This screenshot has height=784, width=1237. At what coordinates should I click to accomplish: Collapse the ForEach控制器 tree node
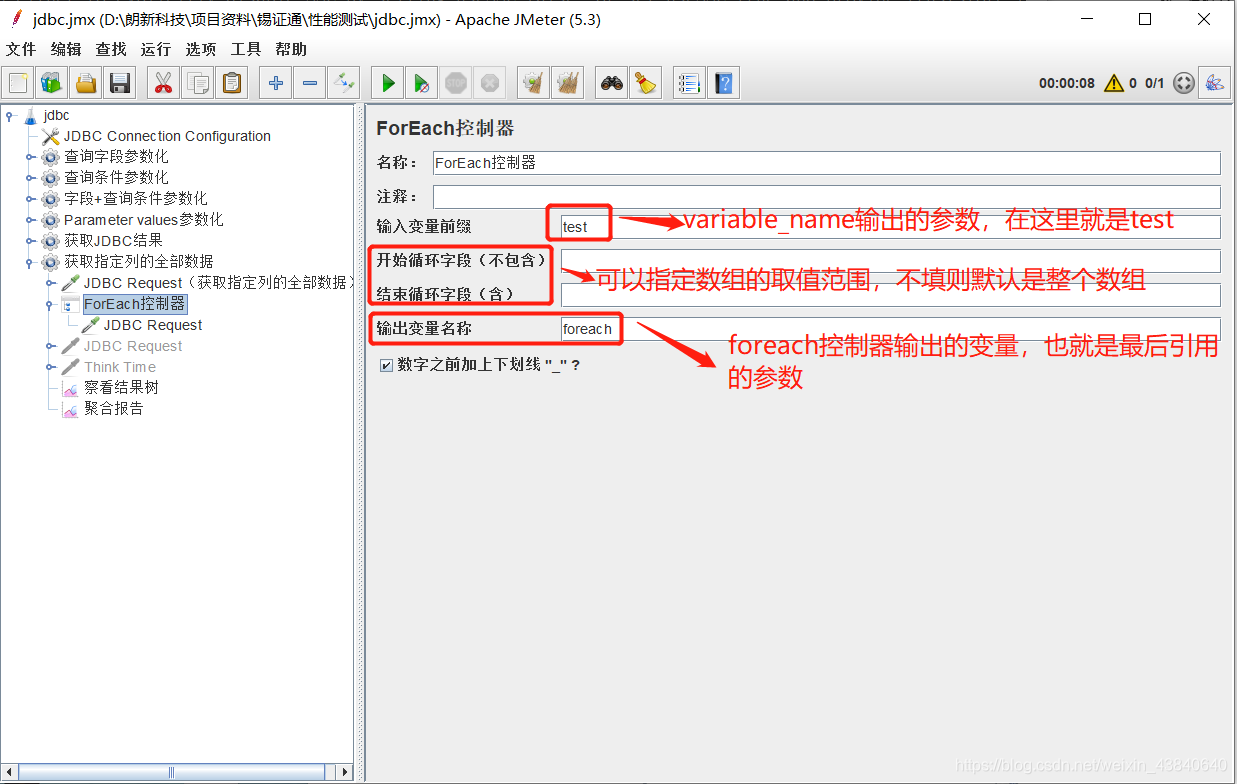pos(49,305)
